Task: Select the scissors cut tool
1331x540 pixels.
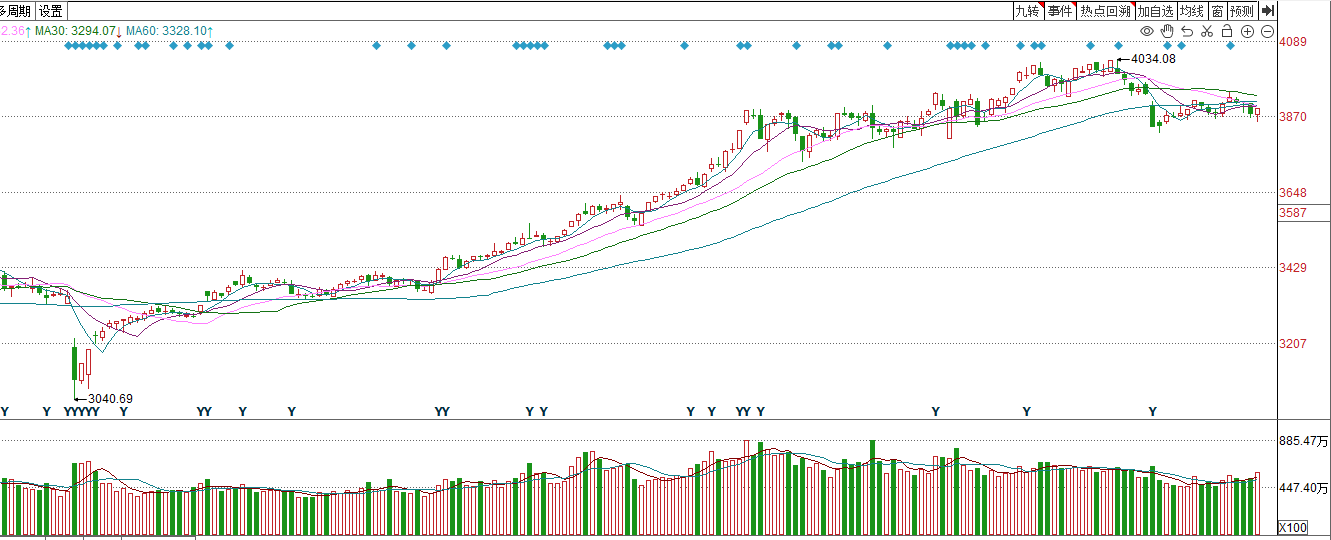Action: pos(1207,31)
